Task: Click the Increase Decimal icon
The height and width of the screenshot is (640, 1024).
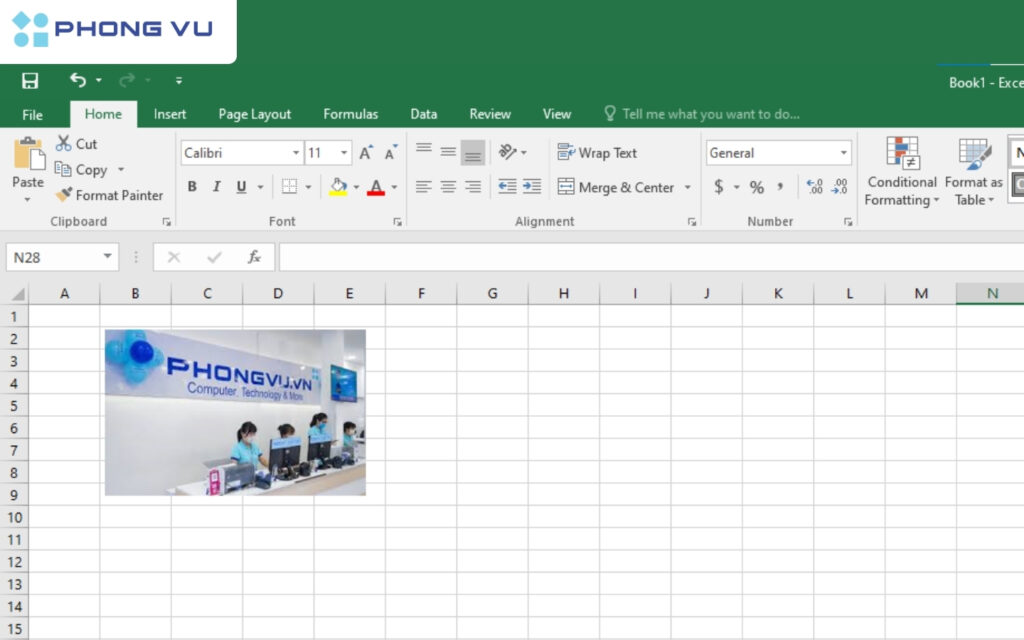Action: (x=814, y=187)
